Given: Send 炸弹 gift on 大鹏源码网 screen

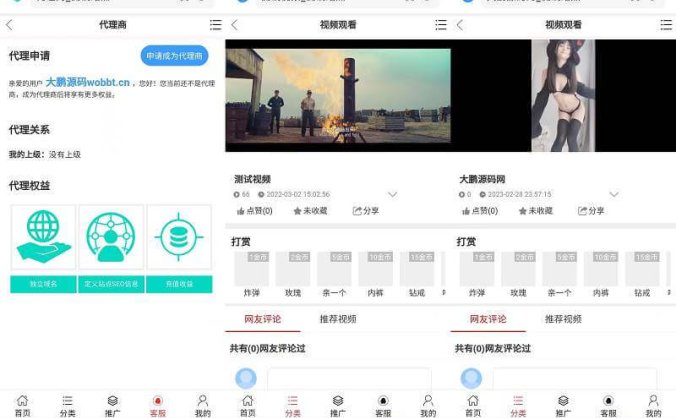Looking at the screenshot, I should pyautogui.click(x=477, y=275).
